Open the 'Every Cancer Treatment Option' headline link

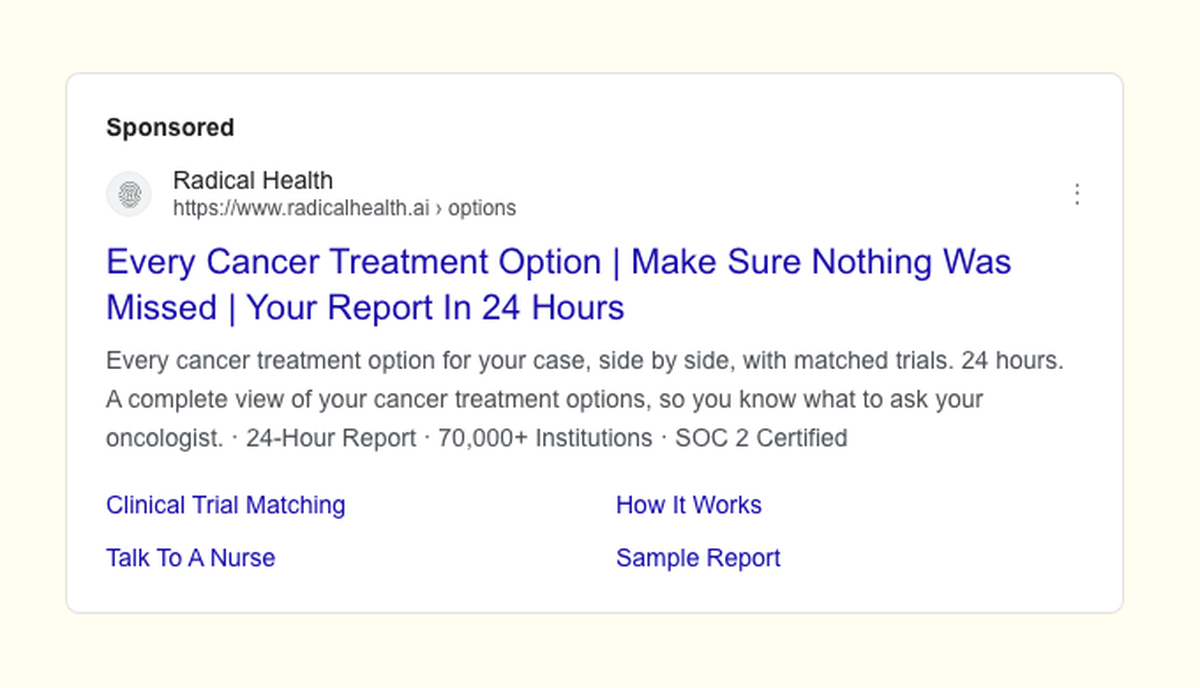558,284
